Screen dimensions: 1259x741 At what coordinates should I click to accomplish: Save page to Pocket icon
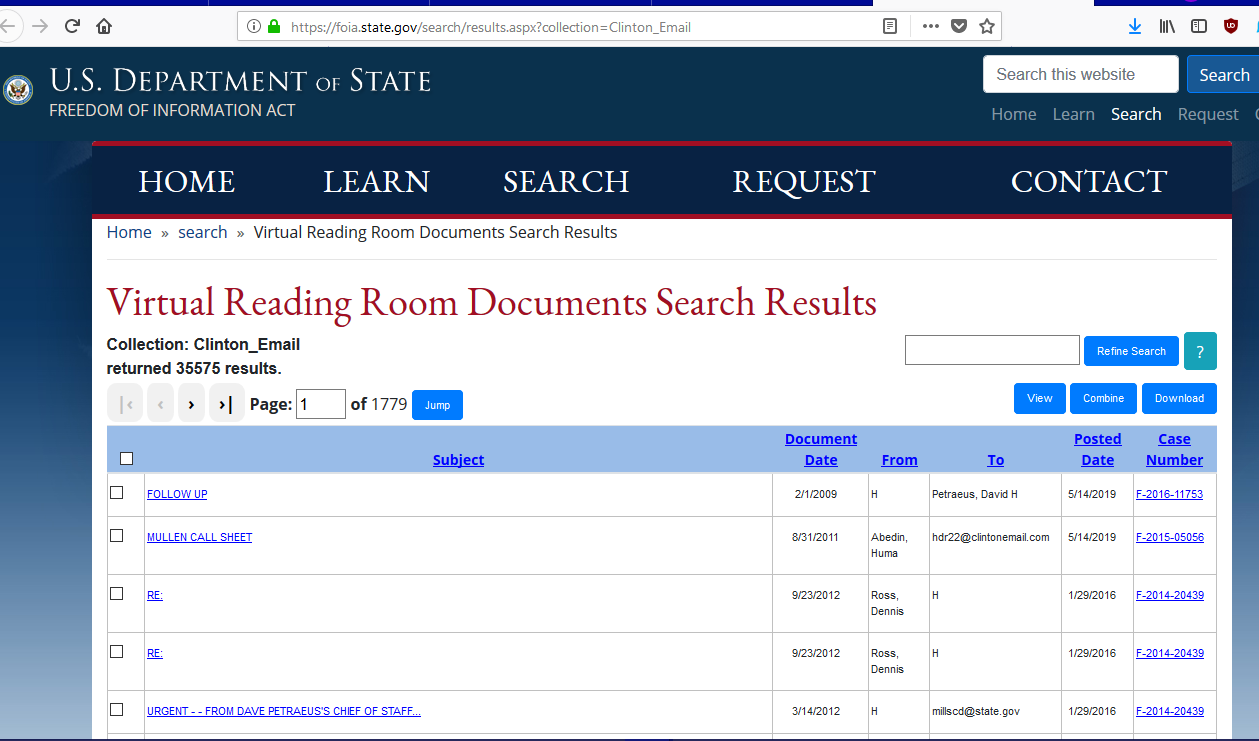click(x=959, y=27)
